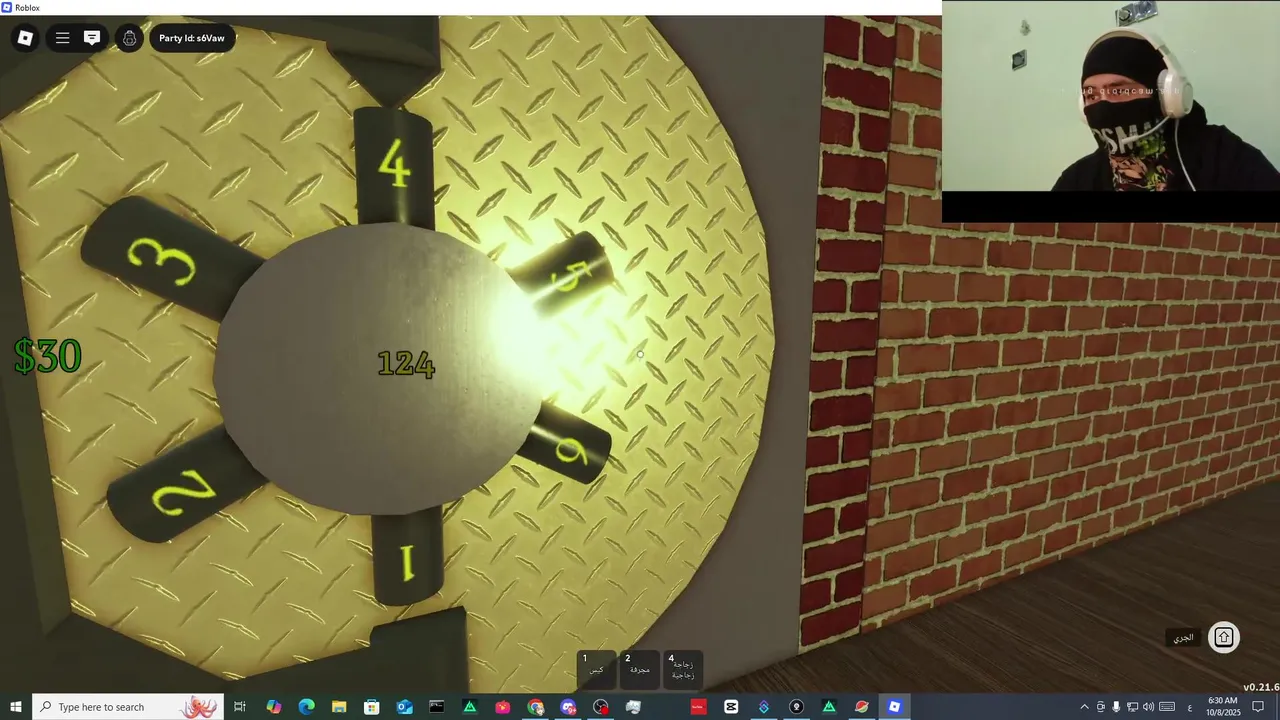Select hotbar slot 2 item

639,668
